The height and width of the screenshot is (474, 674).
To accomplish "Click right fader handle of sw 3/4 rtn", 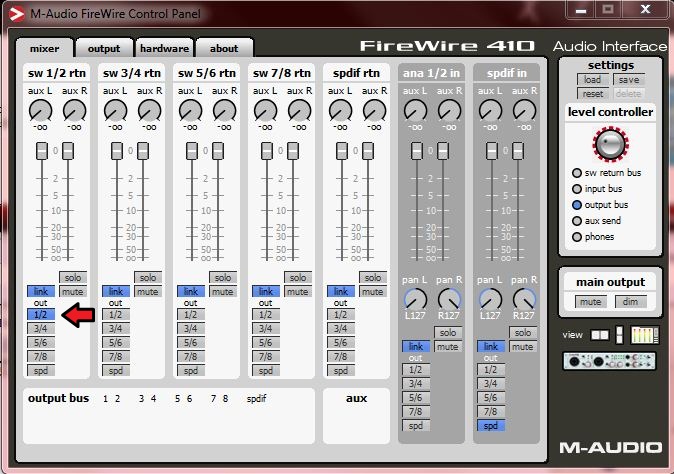I will [x=143, y=151].
